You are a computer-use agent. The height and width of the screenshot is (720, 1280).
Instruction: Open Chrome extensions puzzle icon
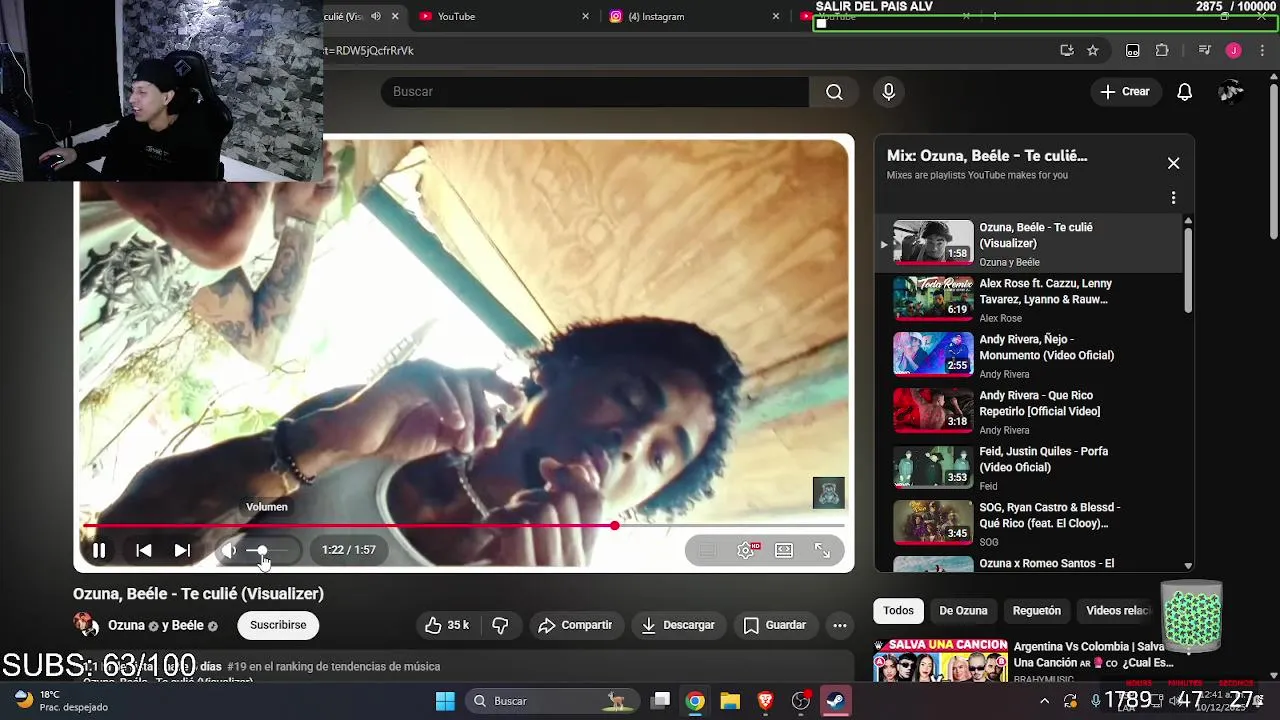tap(1162, 50)
